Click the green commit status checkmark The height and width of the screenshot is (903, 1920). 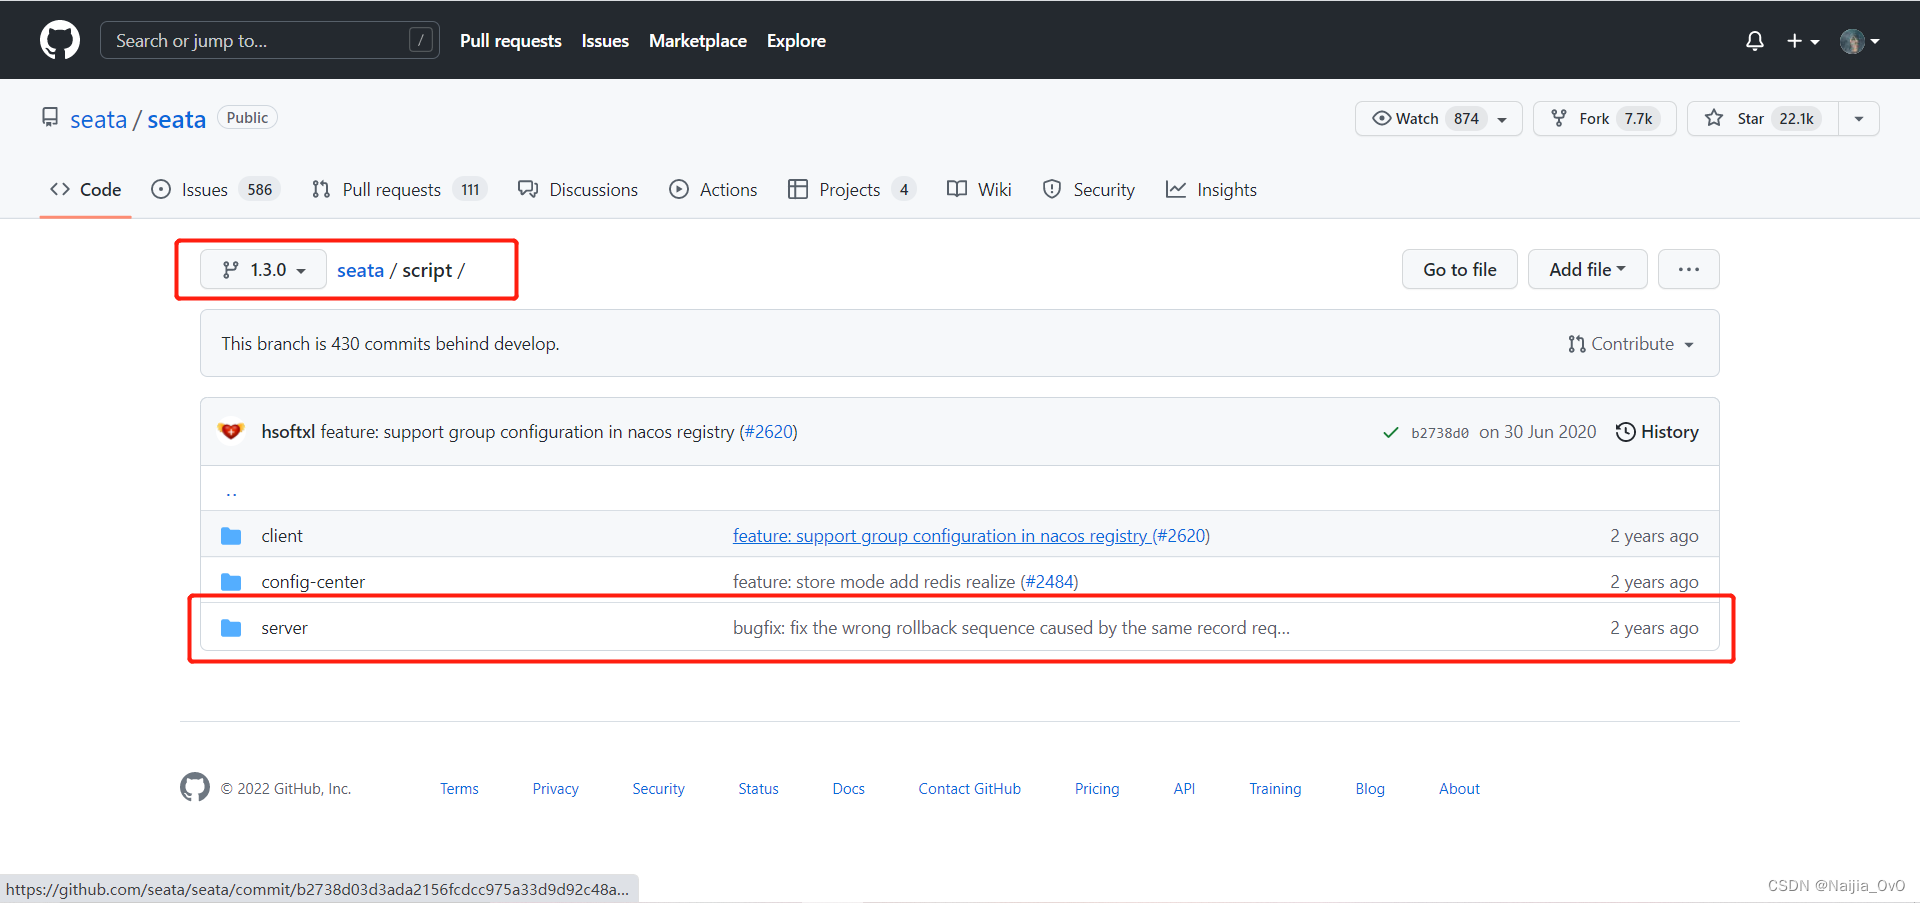[1390, 432]
